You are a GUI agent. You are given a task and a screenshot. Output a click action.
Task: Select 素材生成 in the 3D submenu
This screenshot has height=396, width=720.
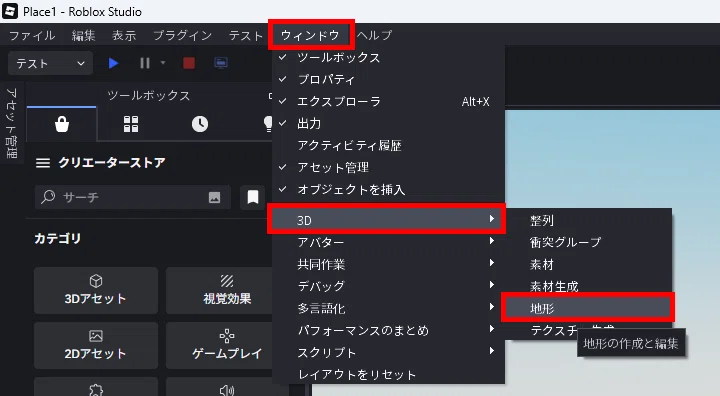pyautogui.click(x=589, y=286)
